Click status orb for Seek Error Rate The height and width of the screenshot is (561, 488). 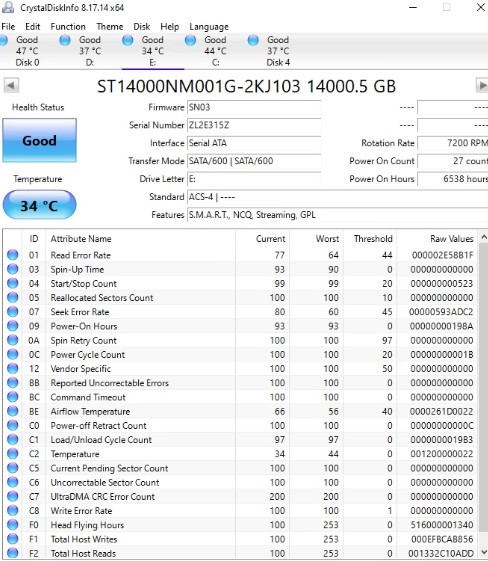(13, 312)
